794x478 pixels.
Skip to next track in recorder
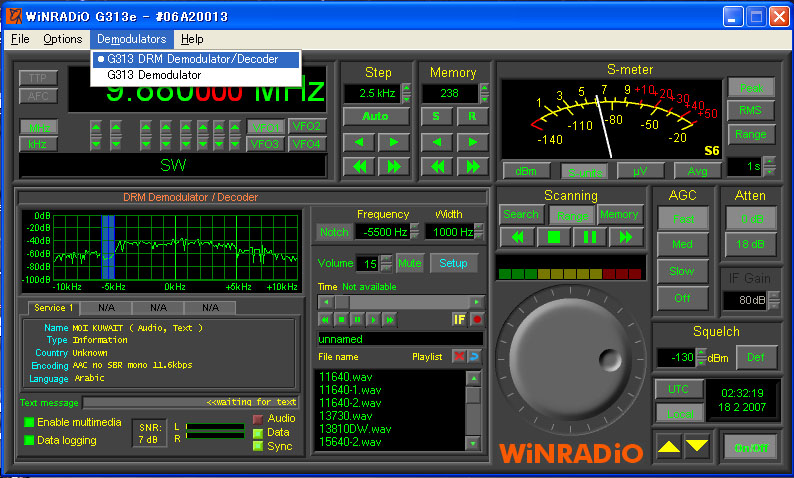point(390,320)
